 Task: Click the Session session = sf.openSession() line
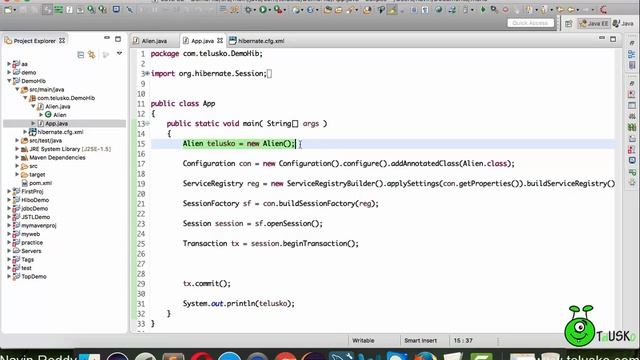point(252,223)
